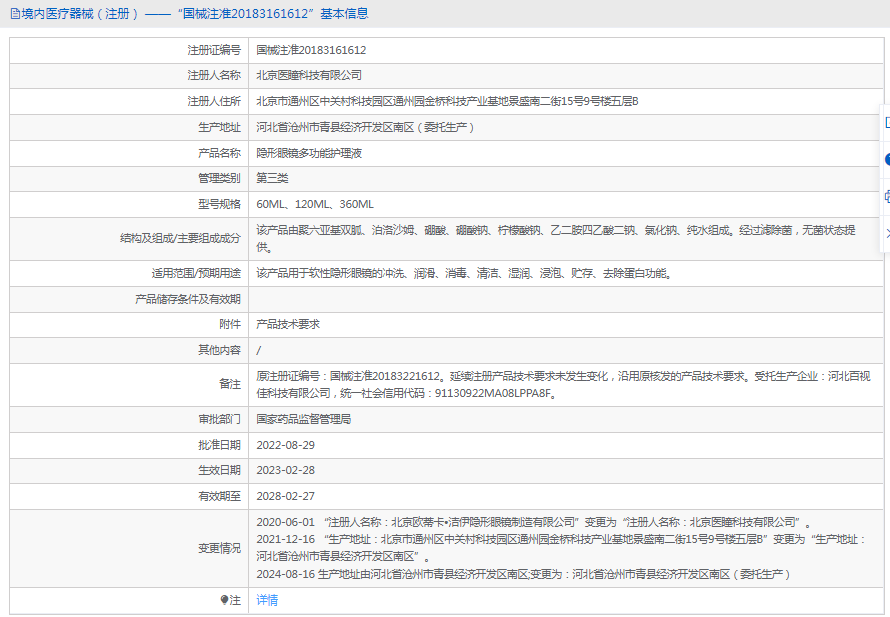Click the expiry date 2028-02-27
This screenshot has width=890, height=617.
[x=285, y=496]
